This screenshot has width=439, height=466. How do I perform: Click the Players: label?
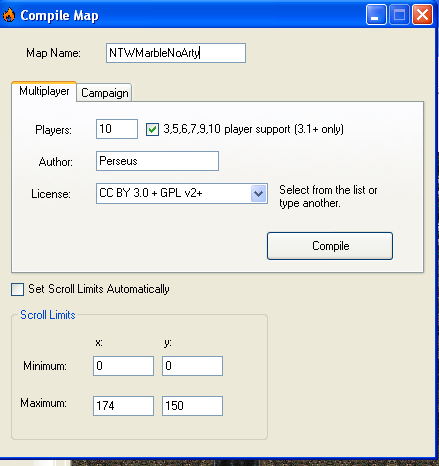click(x=53, y=130)
